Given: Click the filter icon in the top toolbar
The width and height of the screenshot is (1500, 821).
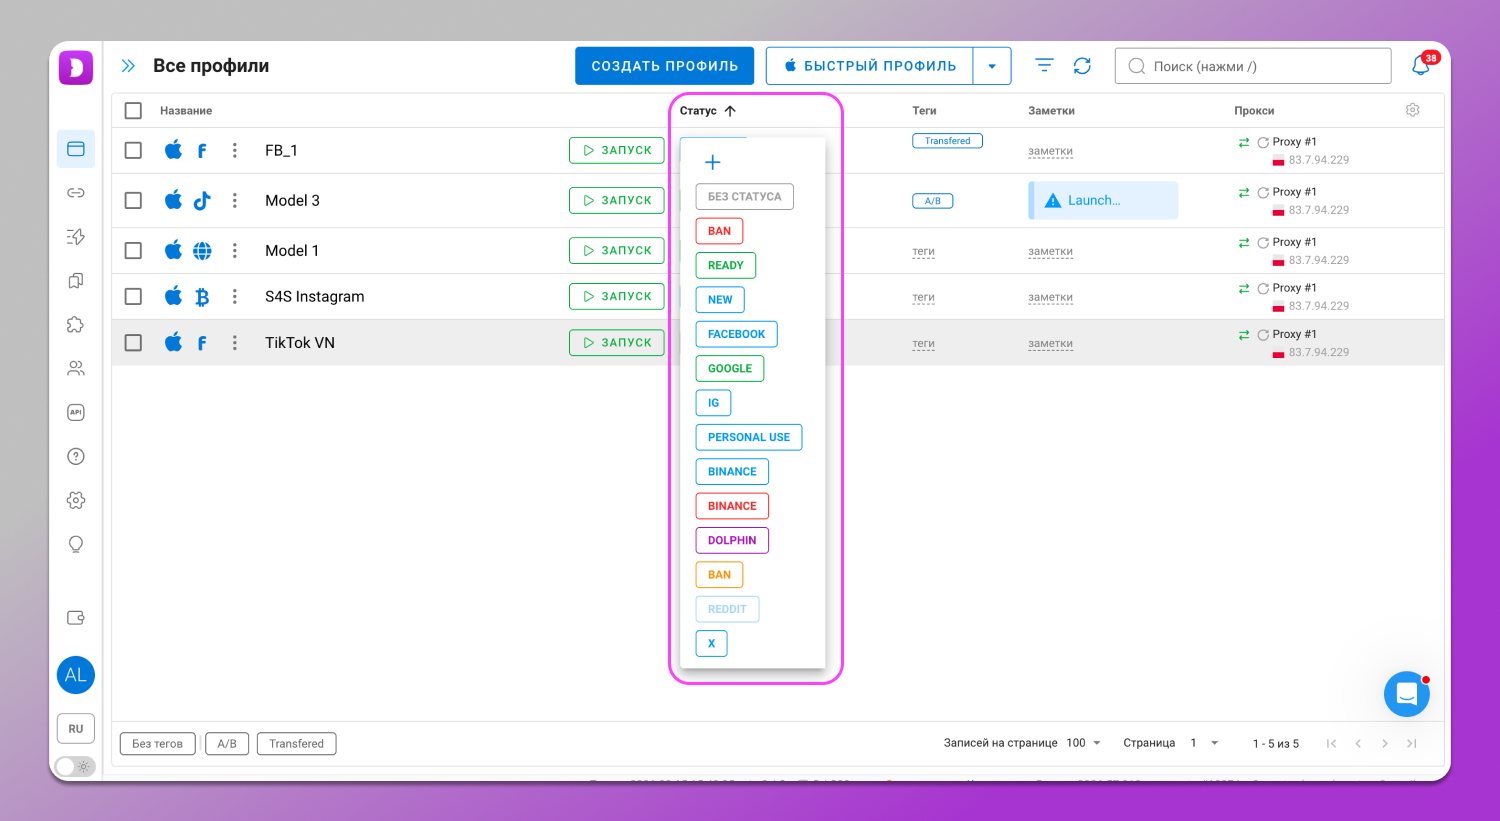Looking at the screenshot, I should pyautogui.click(x=1044, y=66).
